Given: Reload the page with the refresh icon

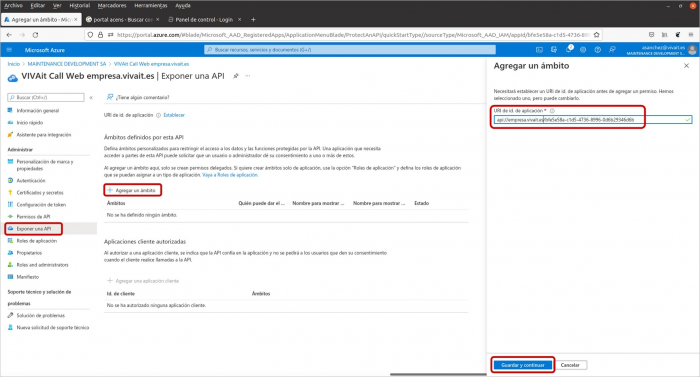Looking at the screenshot, I should coord(35,35).
